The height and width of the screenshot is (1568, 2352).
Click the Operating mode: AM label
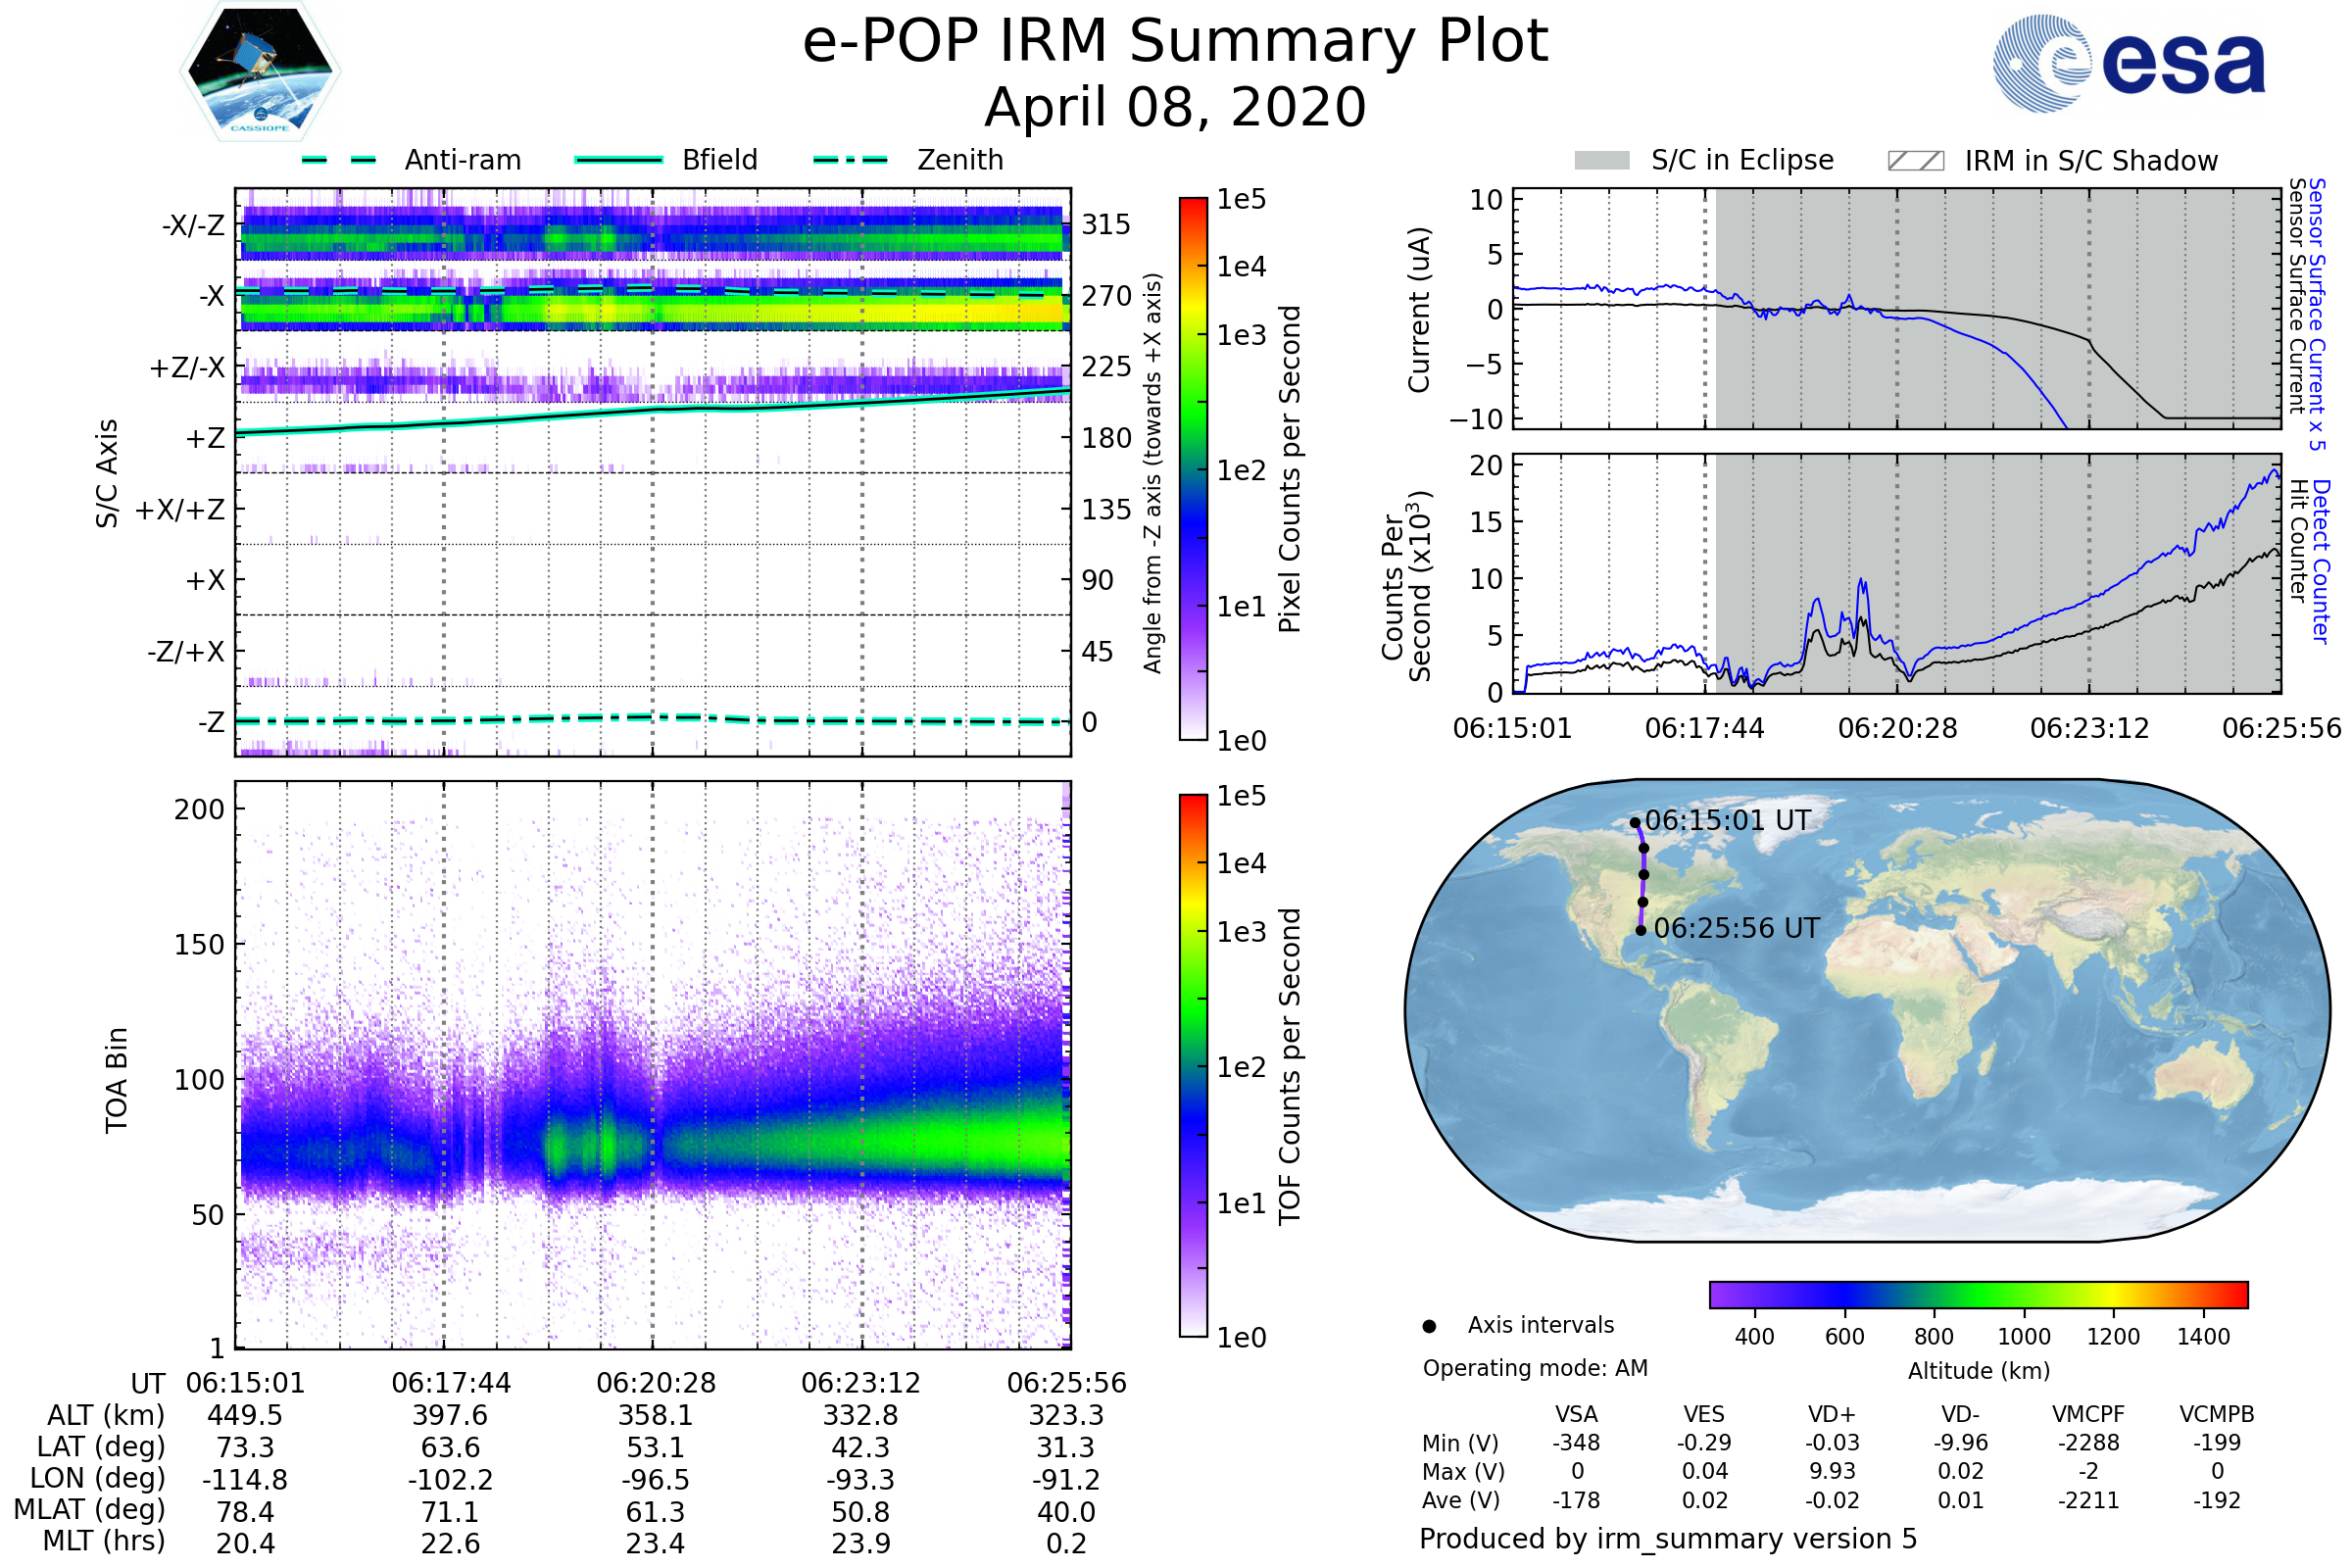click(1535, 1368)
